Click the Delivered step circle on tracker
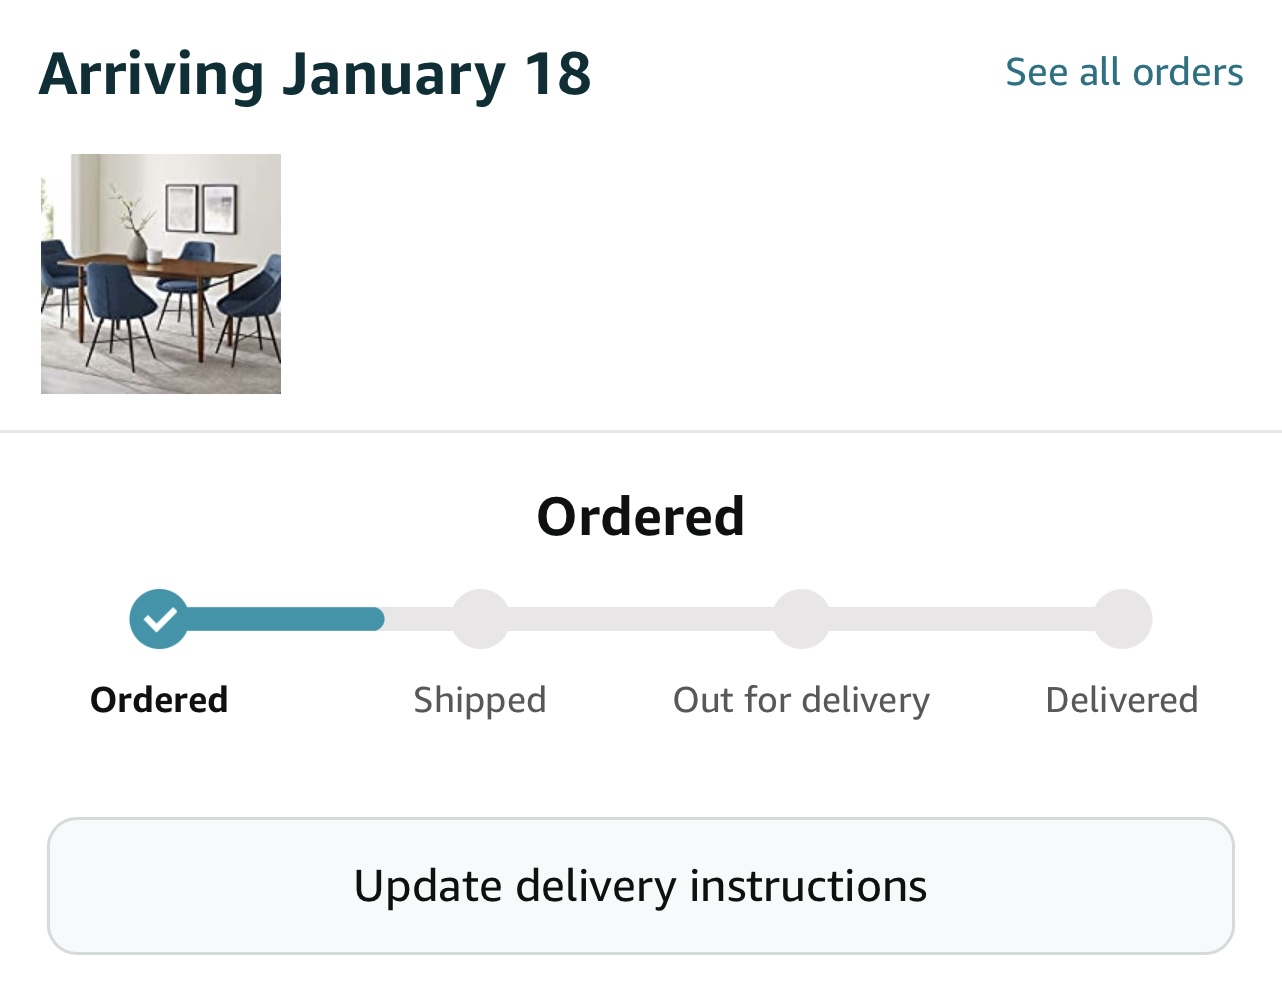This screenshot has height=997, width=1282. click(x=1122, y=619)
